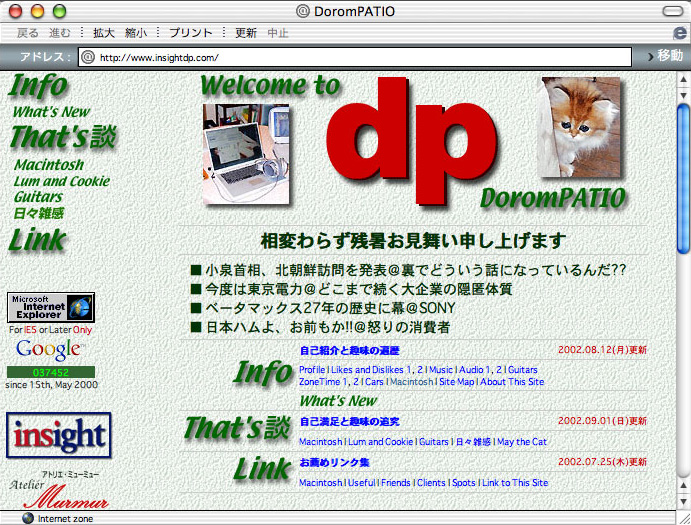Click the Microsoft Internet Explorer badge
This screenshot has width=691, height=525.
(51, 307)
